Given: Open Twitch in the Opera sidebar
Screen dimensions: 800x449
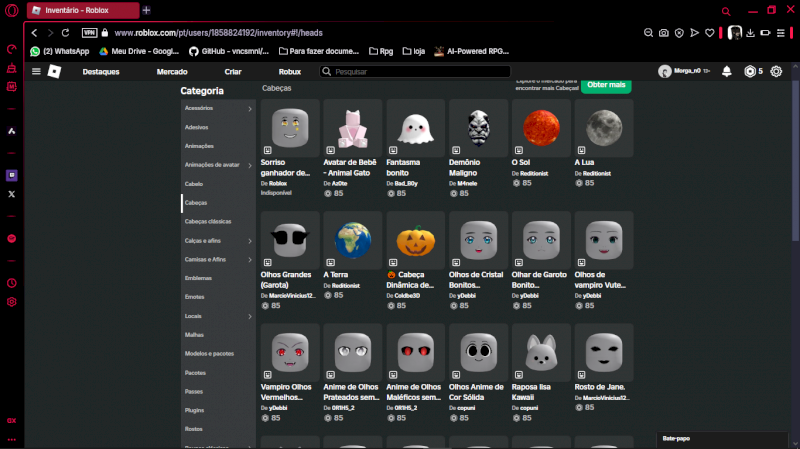Looking at the screenshot, I should [11, 175].
